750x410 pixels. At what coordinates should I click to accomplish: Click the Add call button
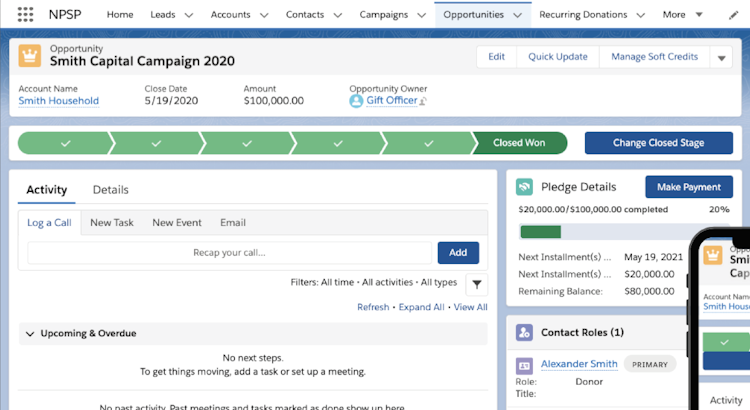click(x=458, y=253)
